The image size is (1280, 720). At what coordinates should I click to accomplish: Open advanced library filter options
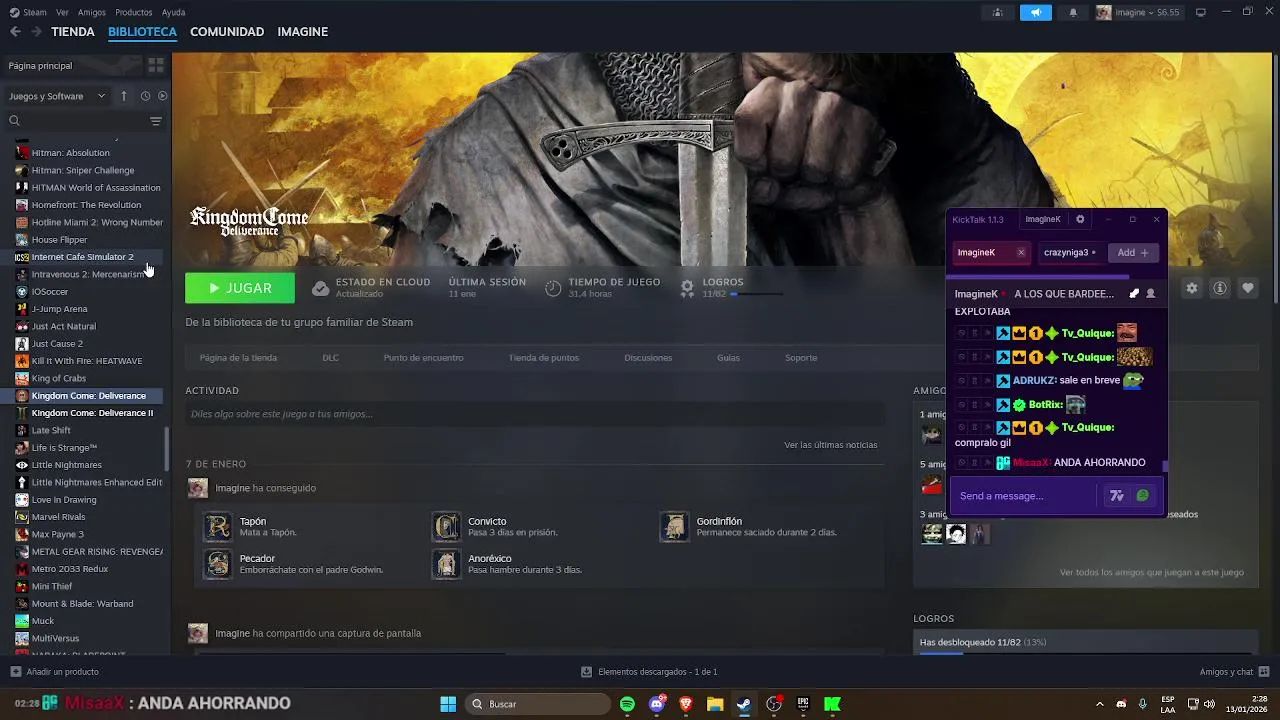click(156, 121)
